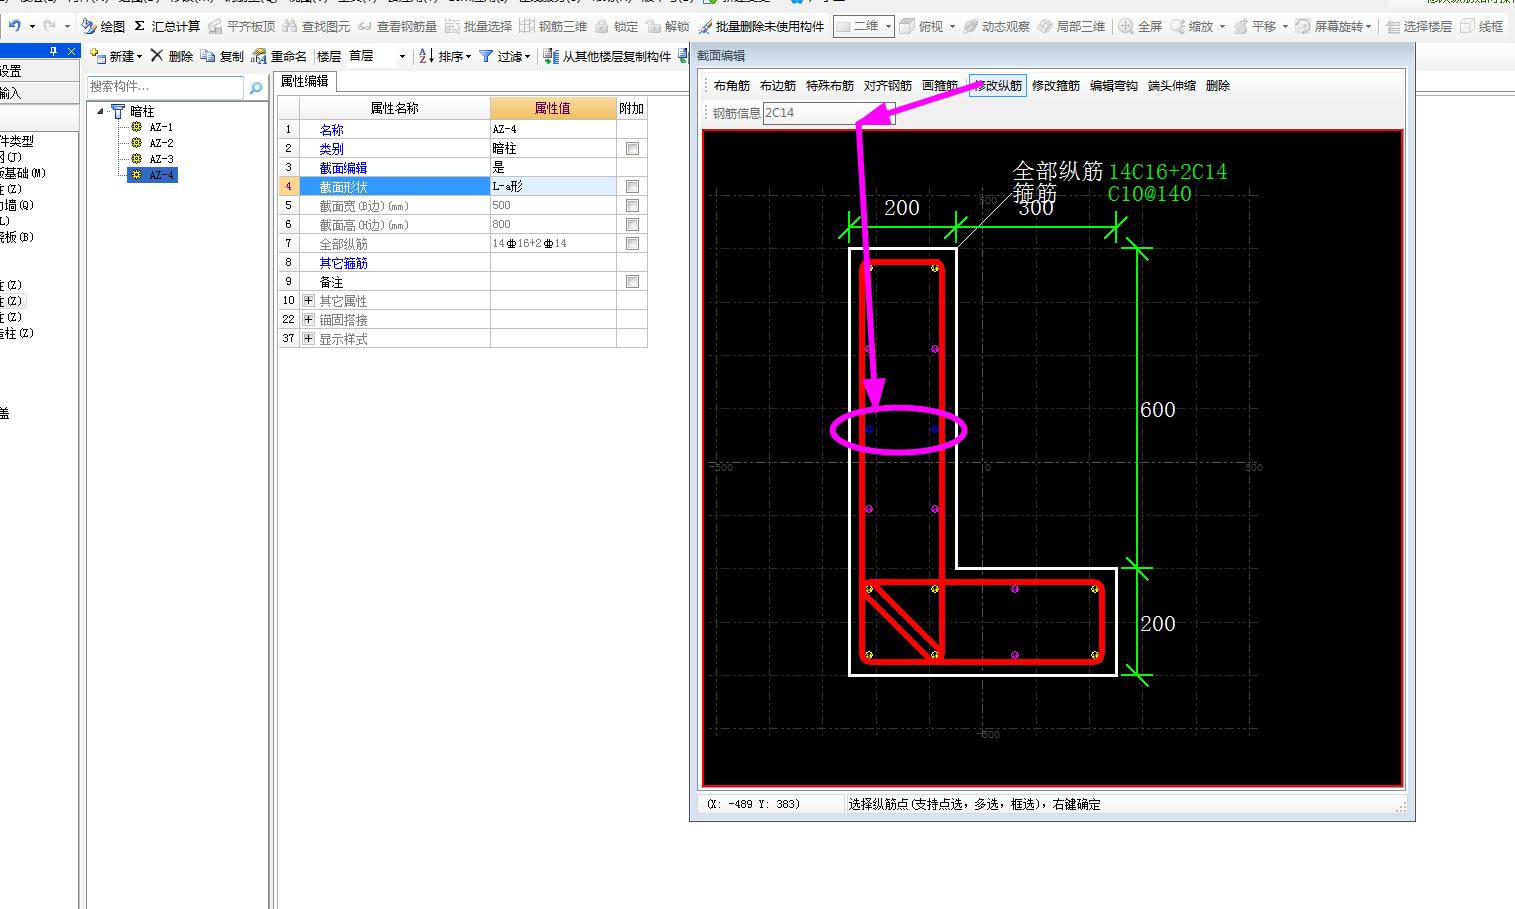This screenshot has width=1515, height=909.
Task: Click the redo arrow icon
Action: [49, 26]
